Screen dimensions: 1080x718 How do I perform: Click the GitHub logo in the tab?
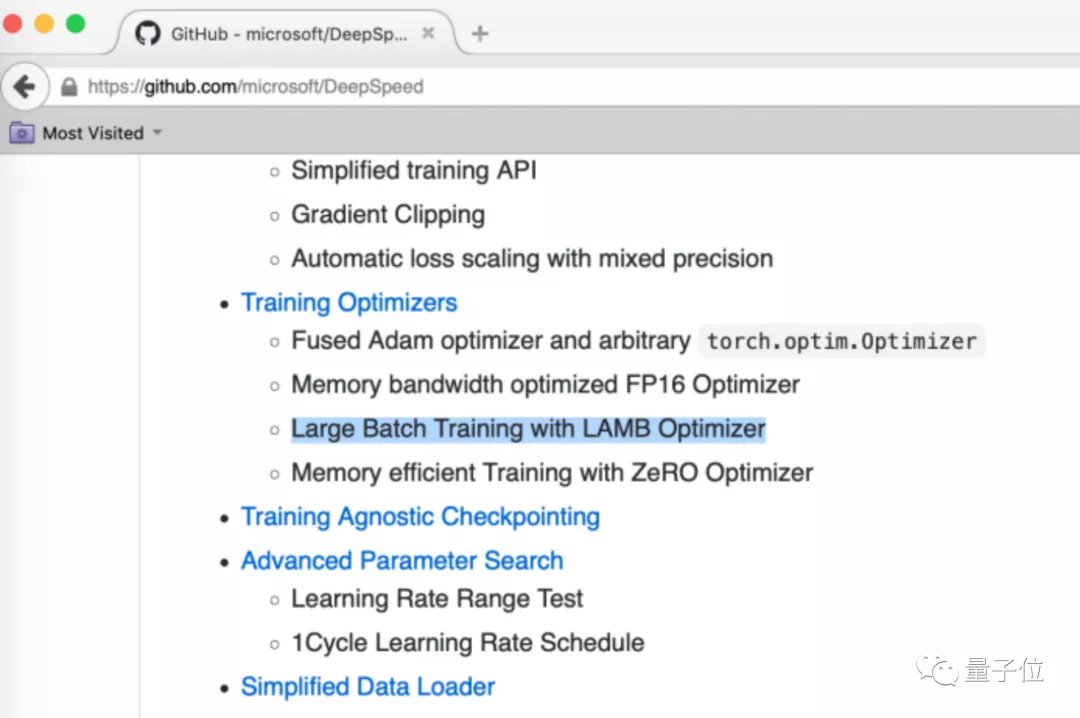tap(148, 33)
